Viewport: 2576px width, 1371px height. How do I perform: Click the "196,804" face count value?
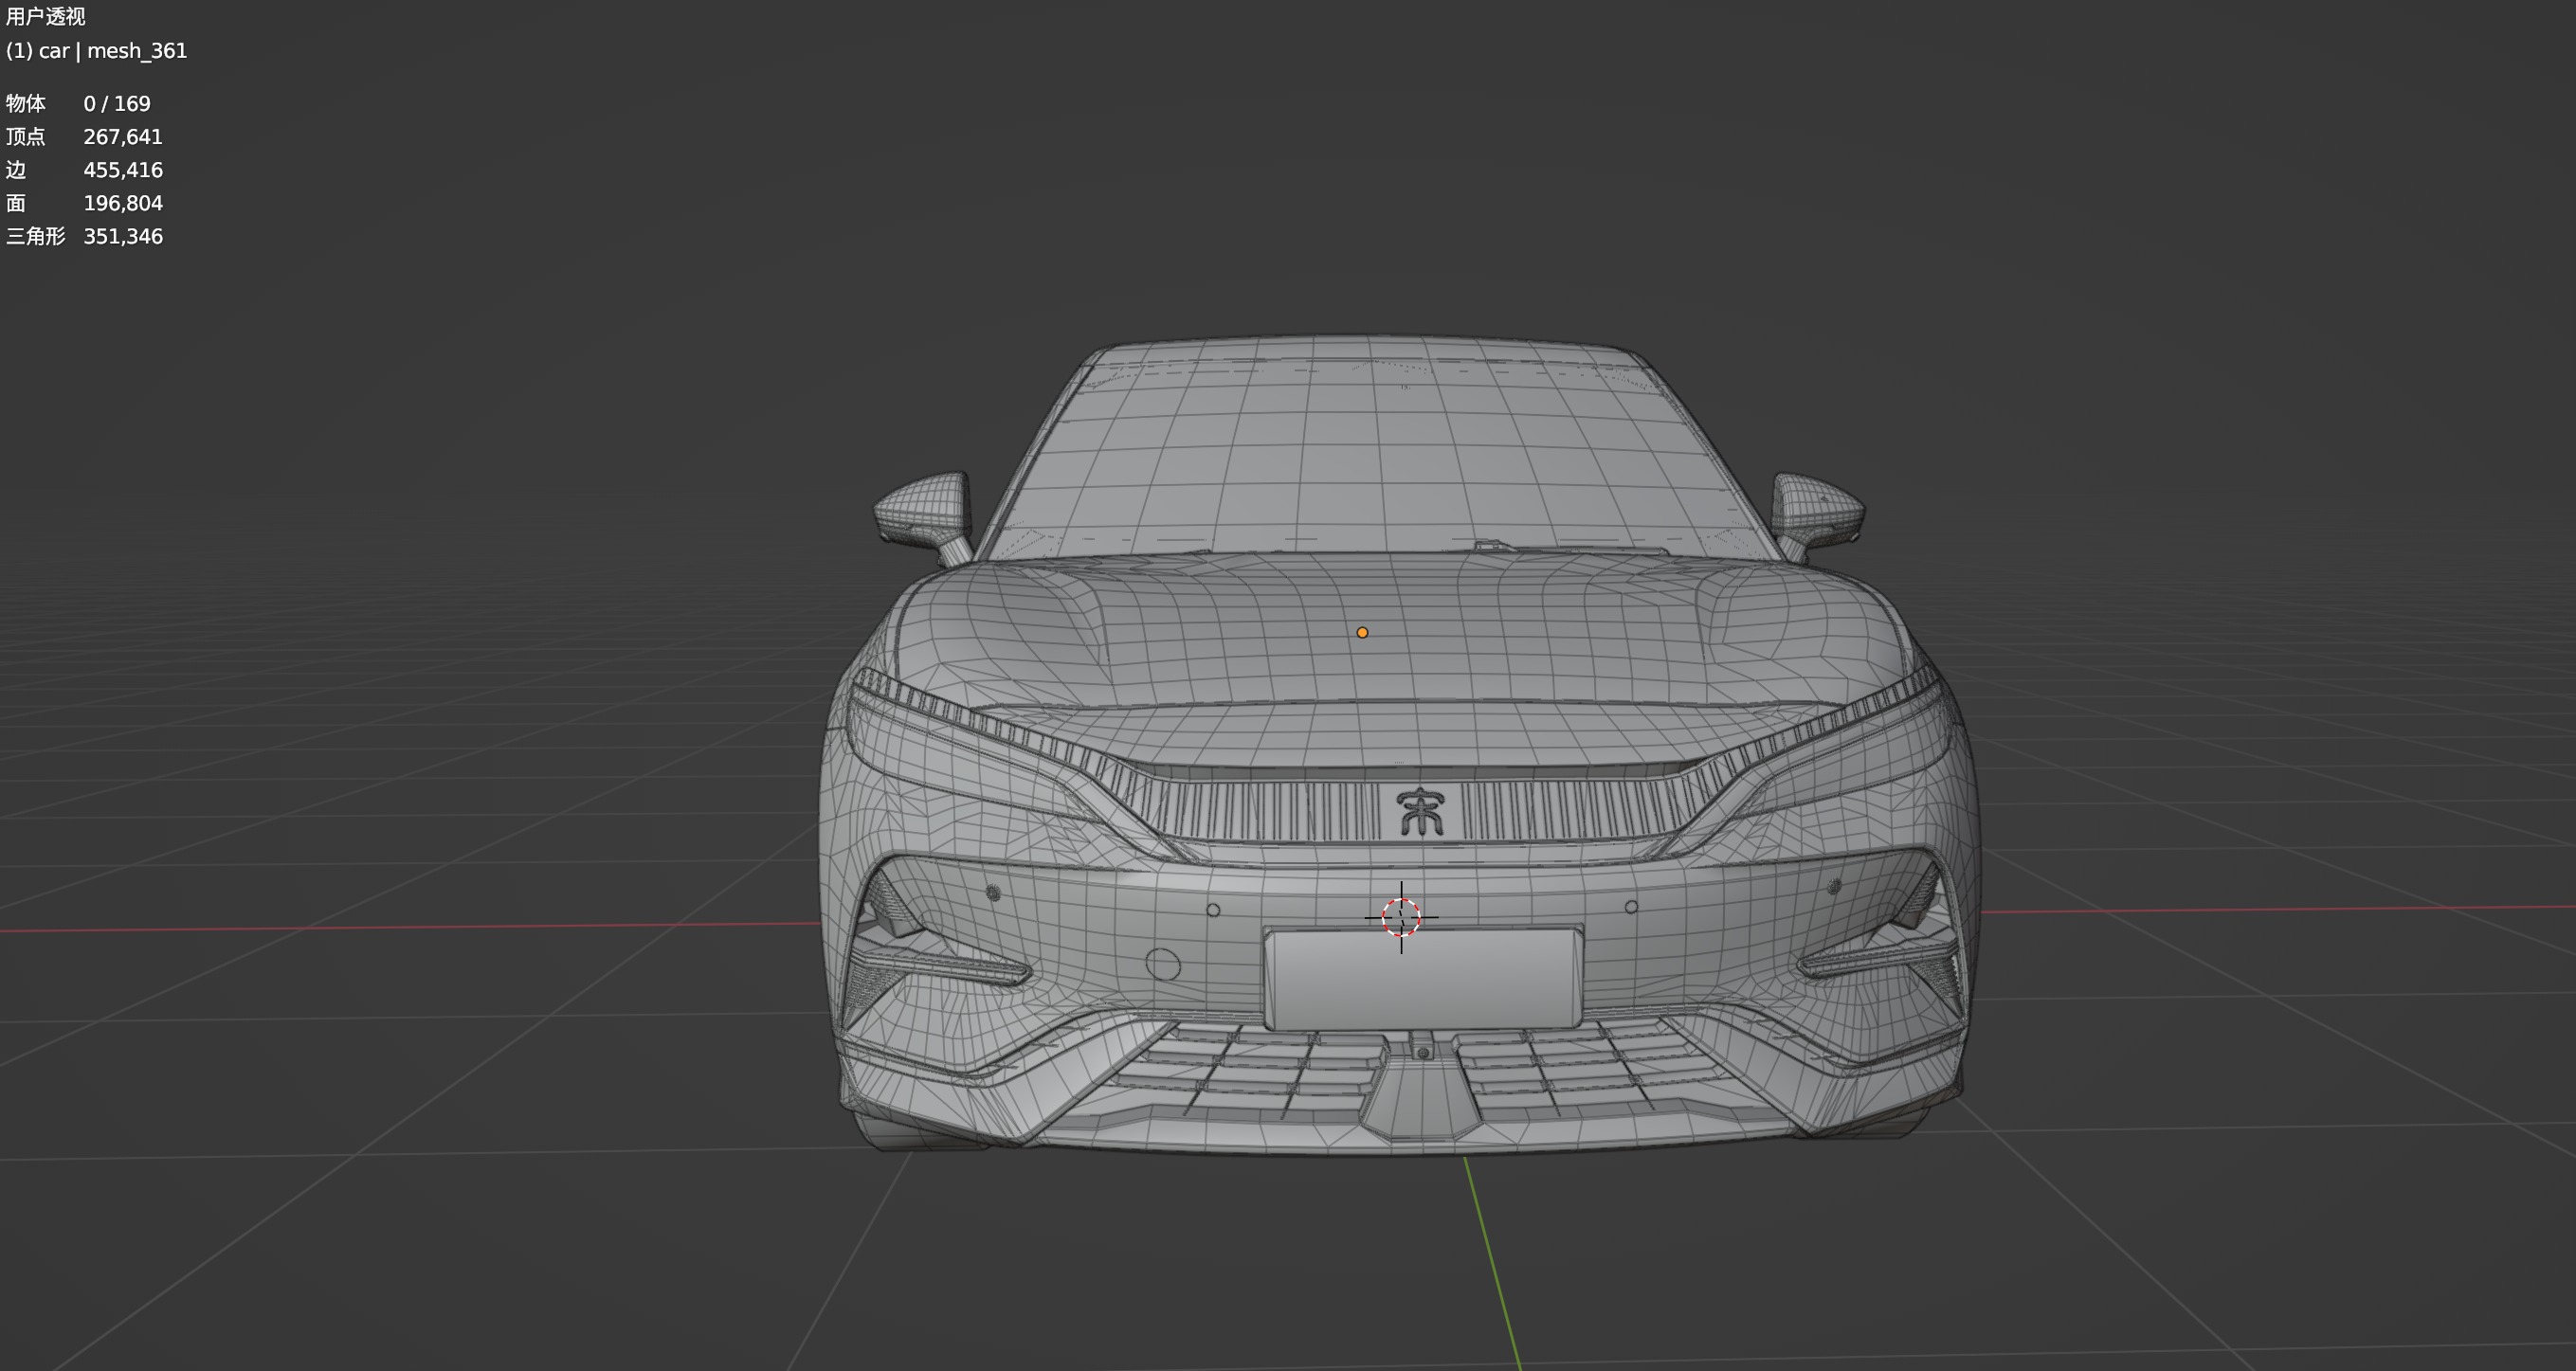[123, 203]
